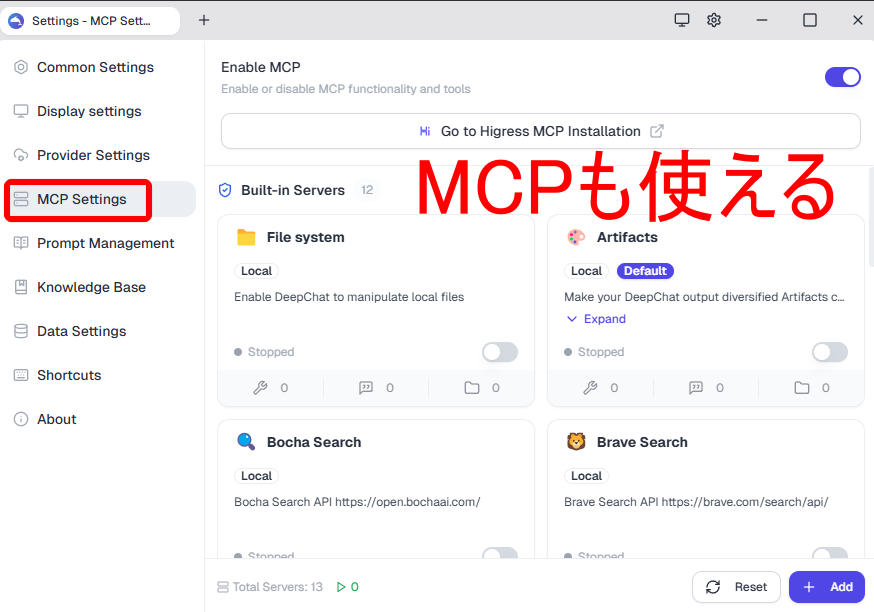
Task: Enable the File system server toggle
Action: [x=500, y=352]
